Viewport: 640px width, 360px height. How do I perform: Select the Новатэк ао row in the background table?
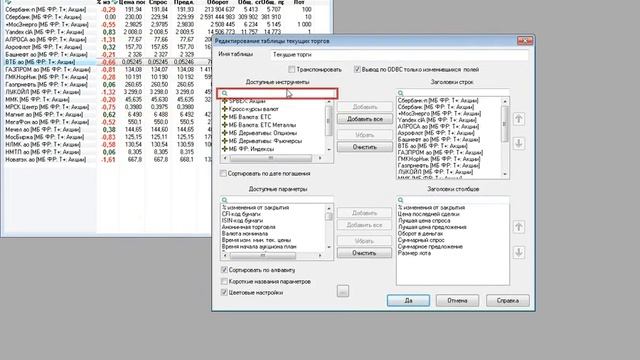point(106,160)
